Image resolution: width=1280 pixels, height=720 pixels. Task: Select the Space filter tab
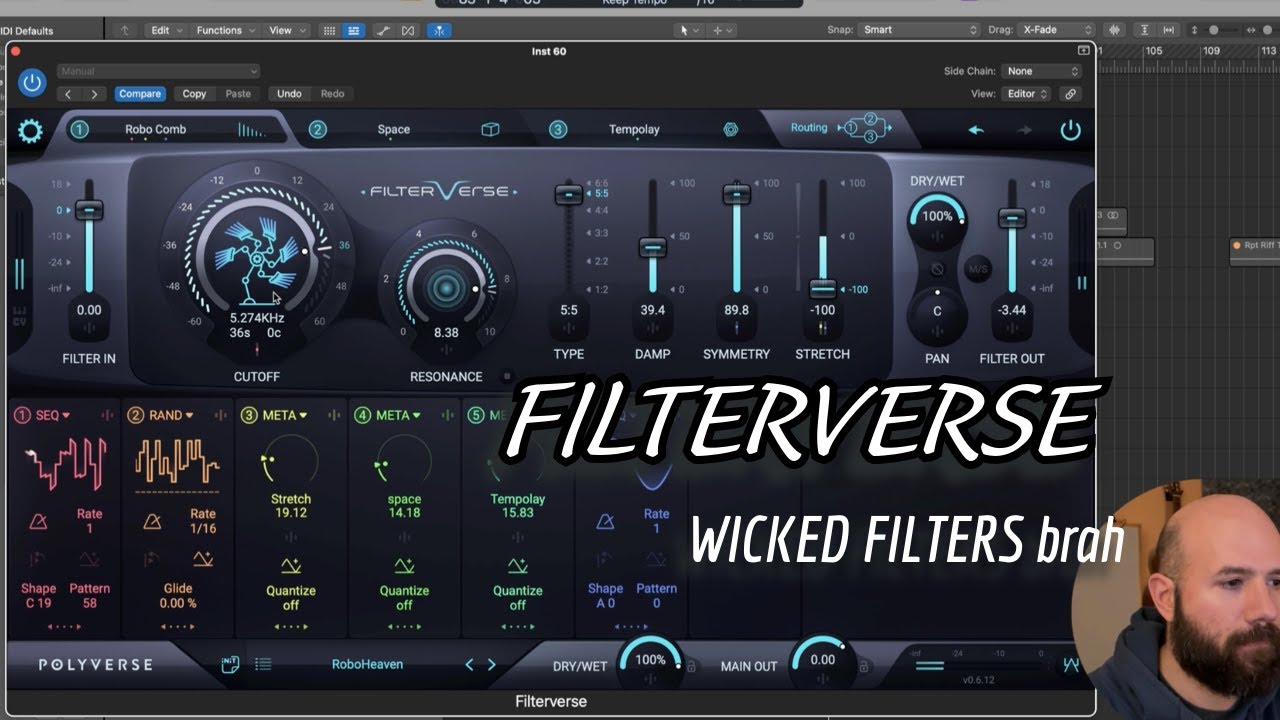tap(394, 129)
